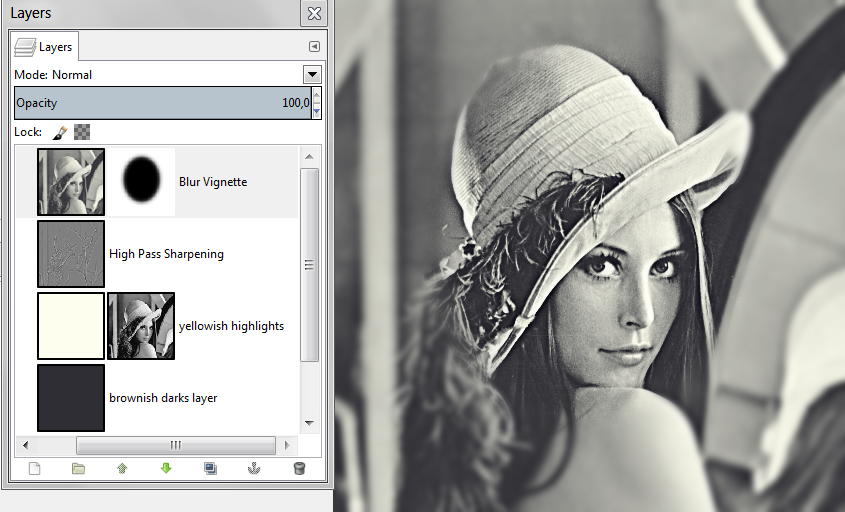Click horizontal scrollbar left arrow
The height and width of the screenshot is (512, 845).
pyautogui.click(x=25, y=445)
